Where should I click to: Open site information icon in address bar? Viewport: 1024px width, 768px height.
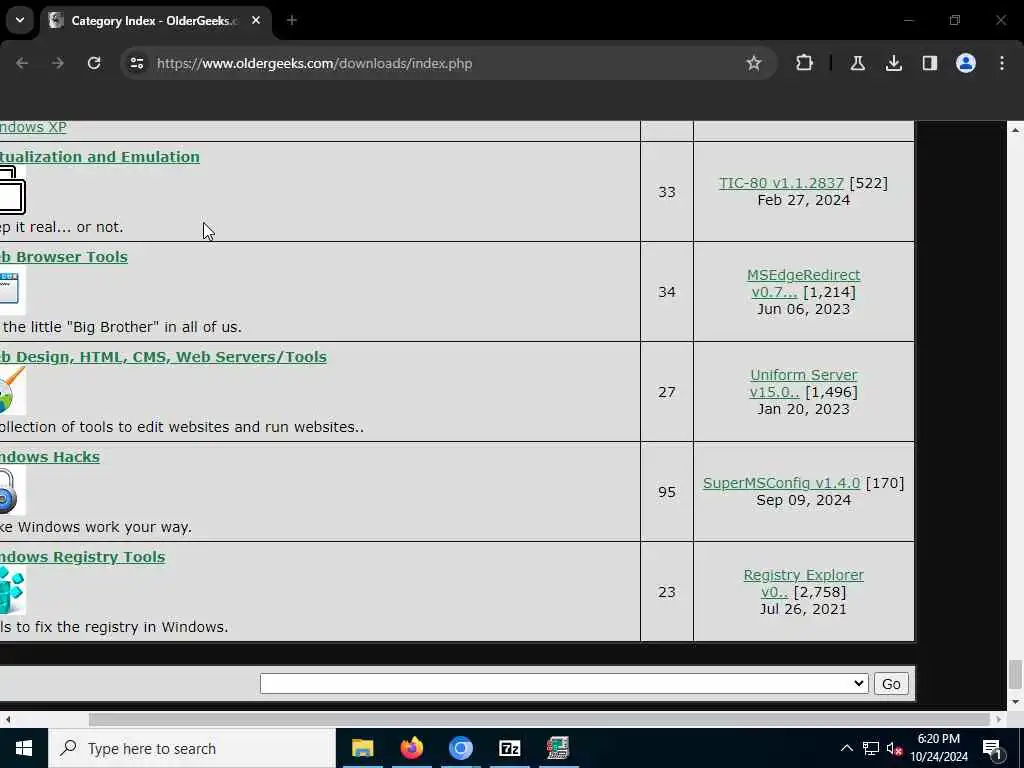click(137, 63)
